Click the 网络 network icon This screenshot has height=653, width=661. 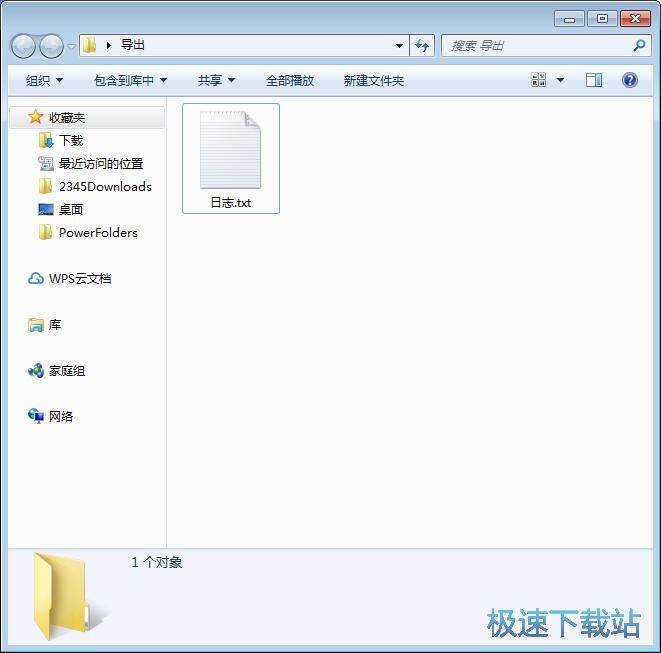(36, 416)
